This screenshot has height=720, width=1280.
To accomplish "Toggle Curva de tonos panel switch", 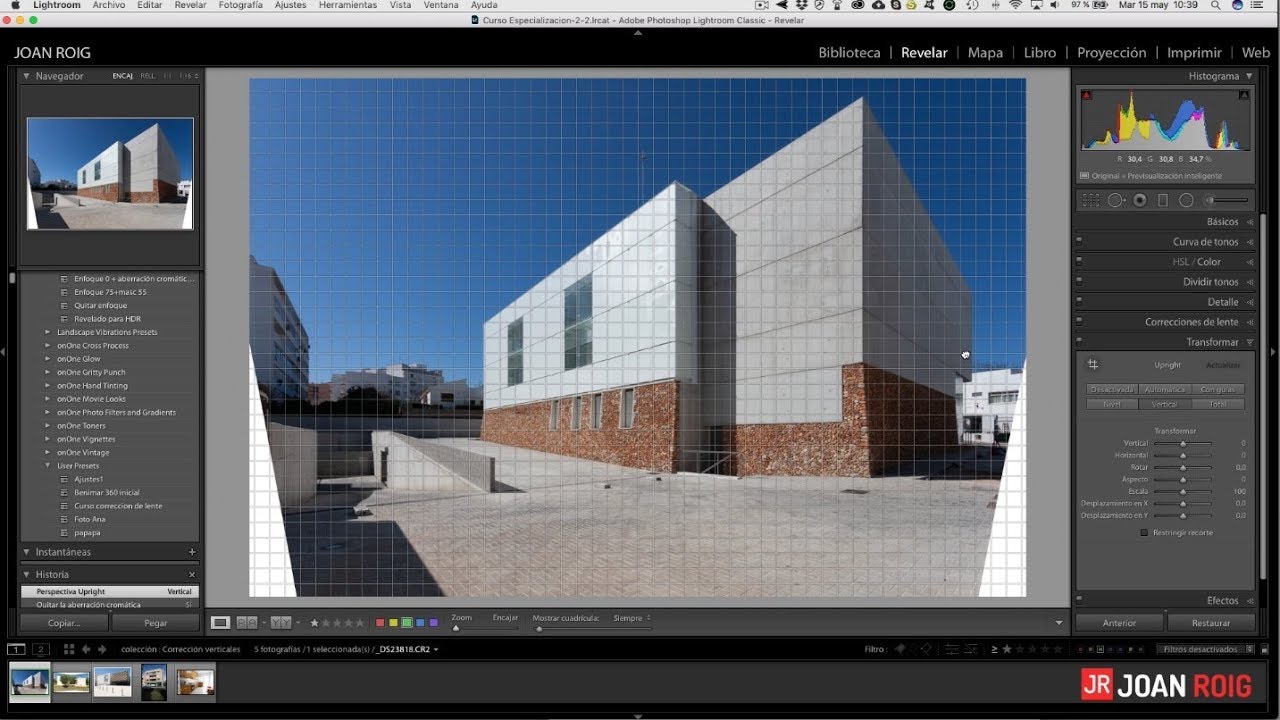I will tap(1079, 242).
